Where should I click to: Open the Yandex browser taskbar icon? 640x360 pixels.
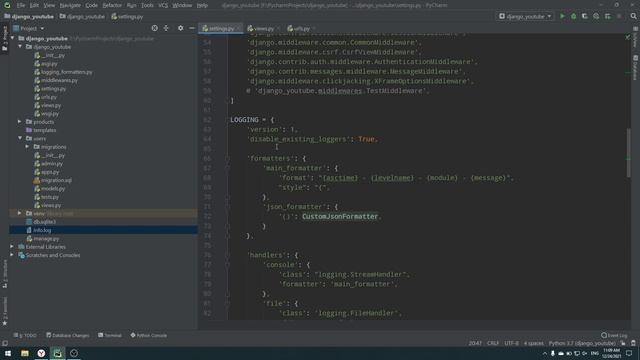[41, 353]
